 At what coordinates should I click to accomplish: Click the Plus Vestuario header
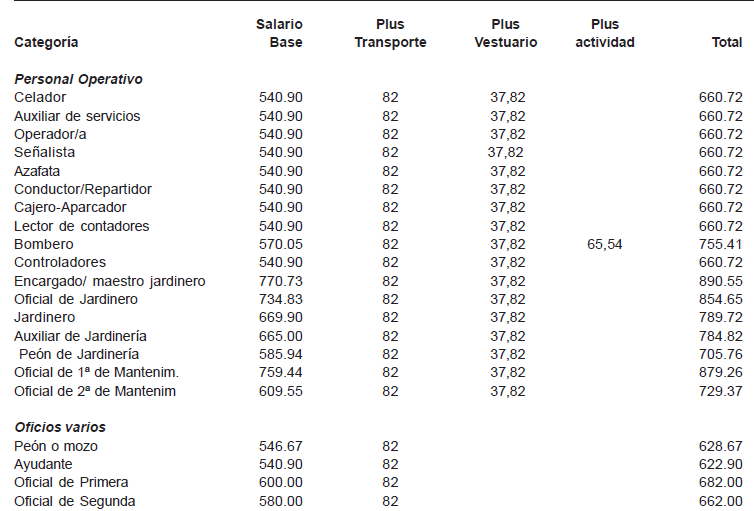(x=505, y=33)
